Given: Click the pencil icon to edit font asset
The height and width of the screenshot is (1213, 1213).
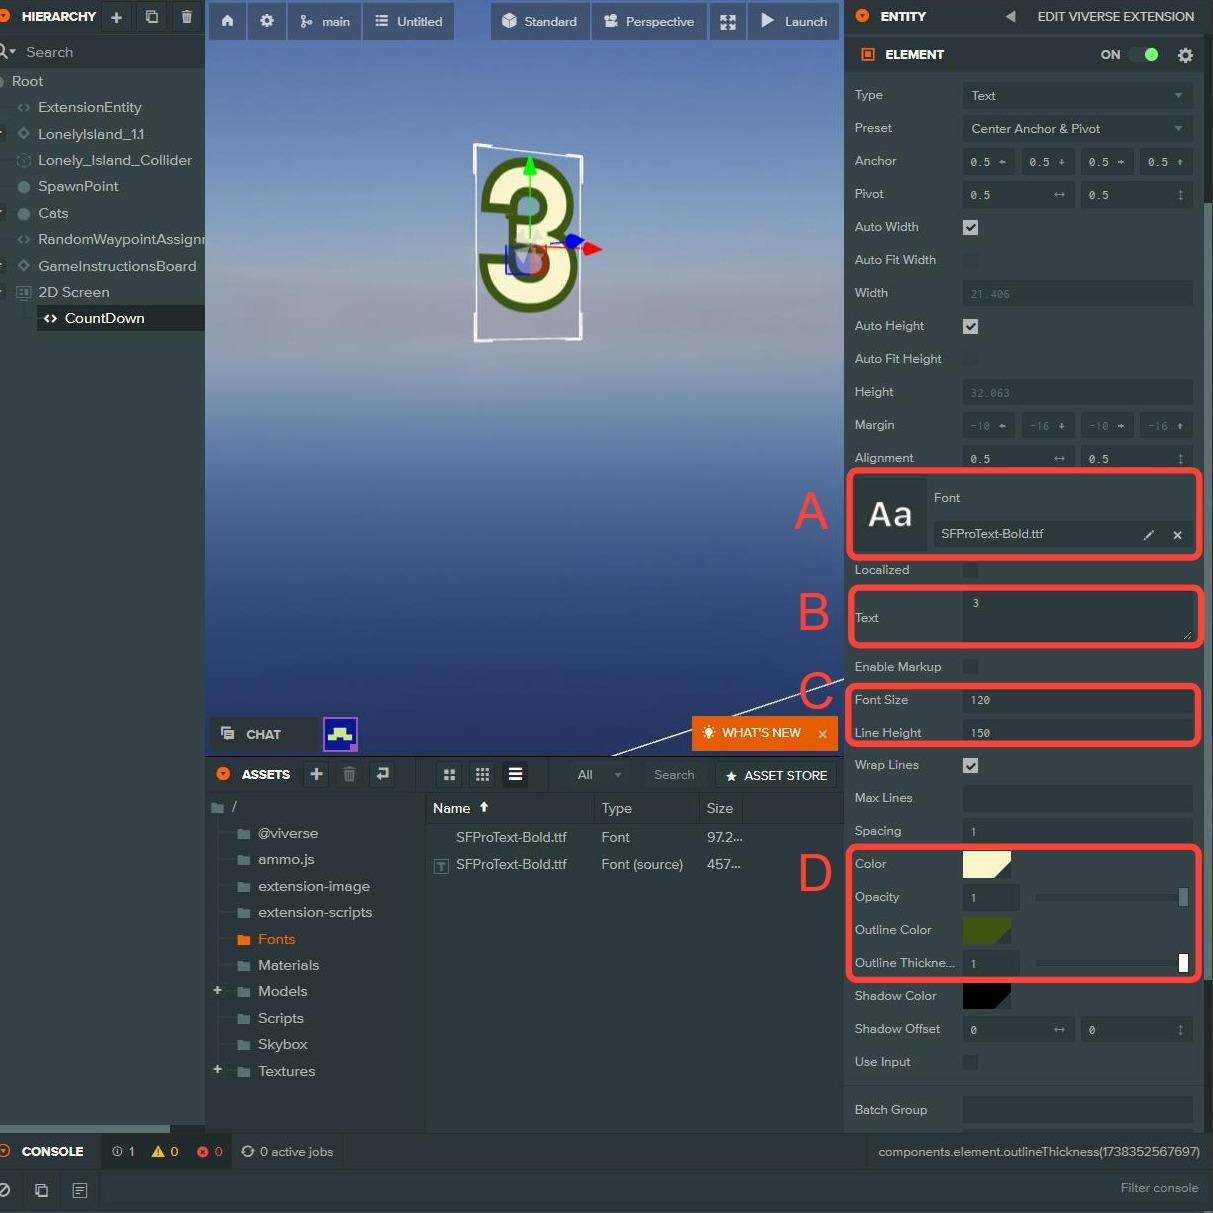Looking at the screenshot, I should (x=1149, y=535).
